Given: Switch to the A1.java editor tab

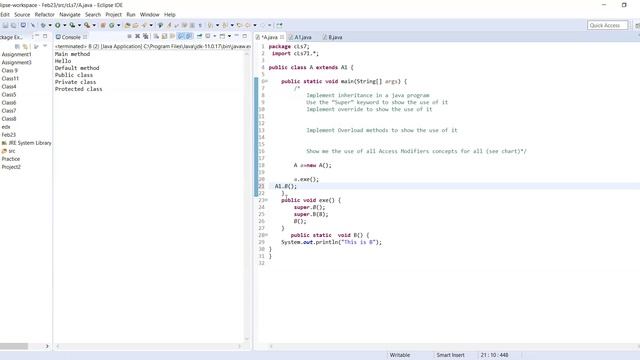Looking at the screenshot, I should [x=302, y=37].
